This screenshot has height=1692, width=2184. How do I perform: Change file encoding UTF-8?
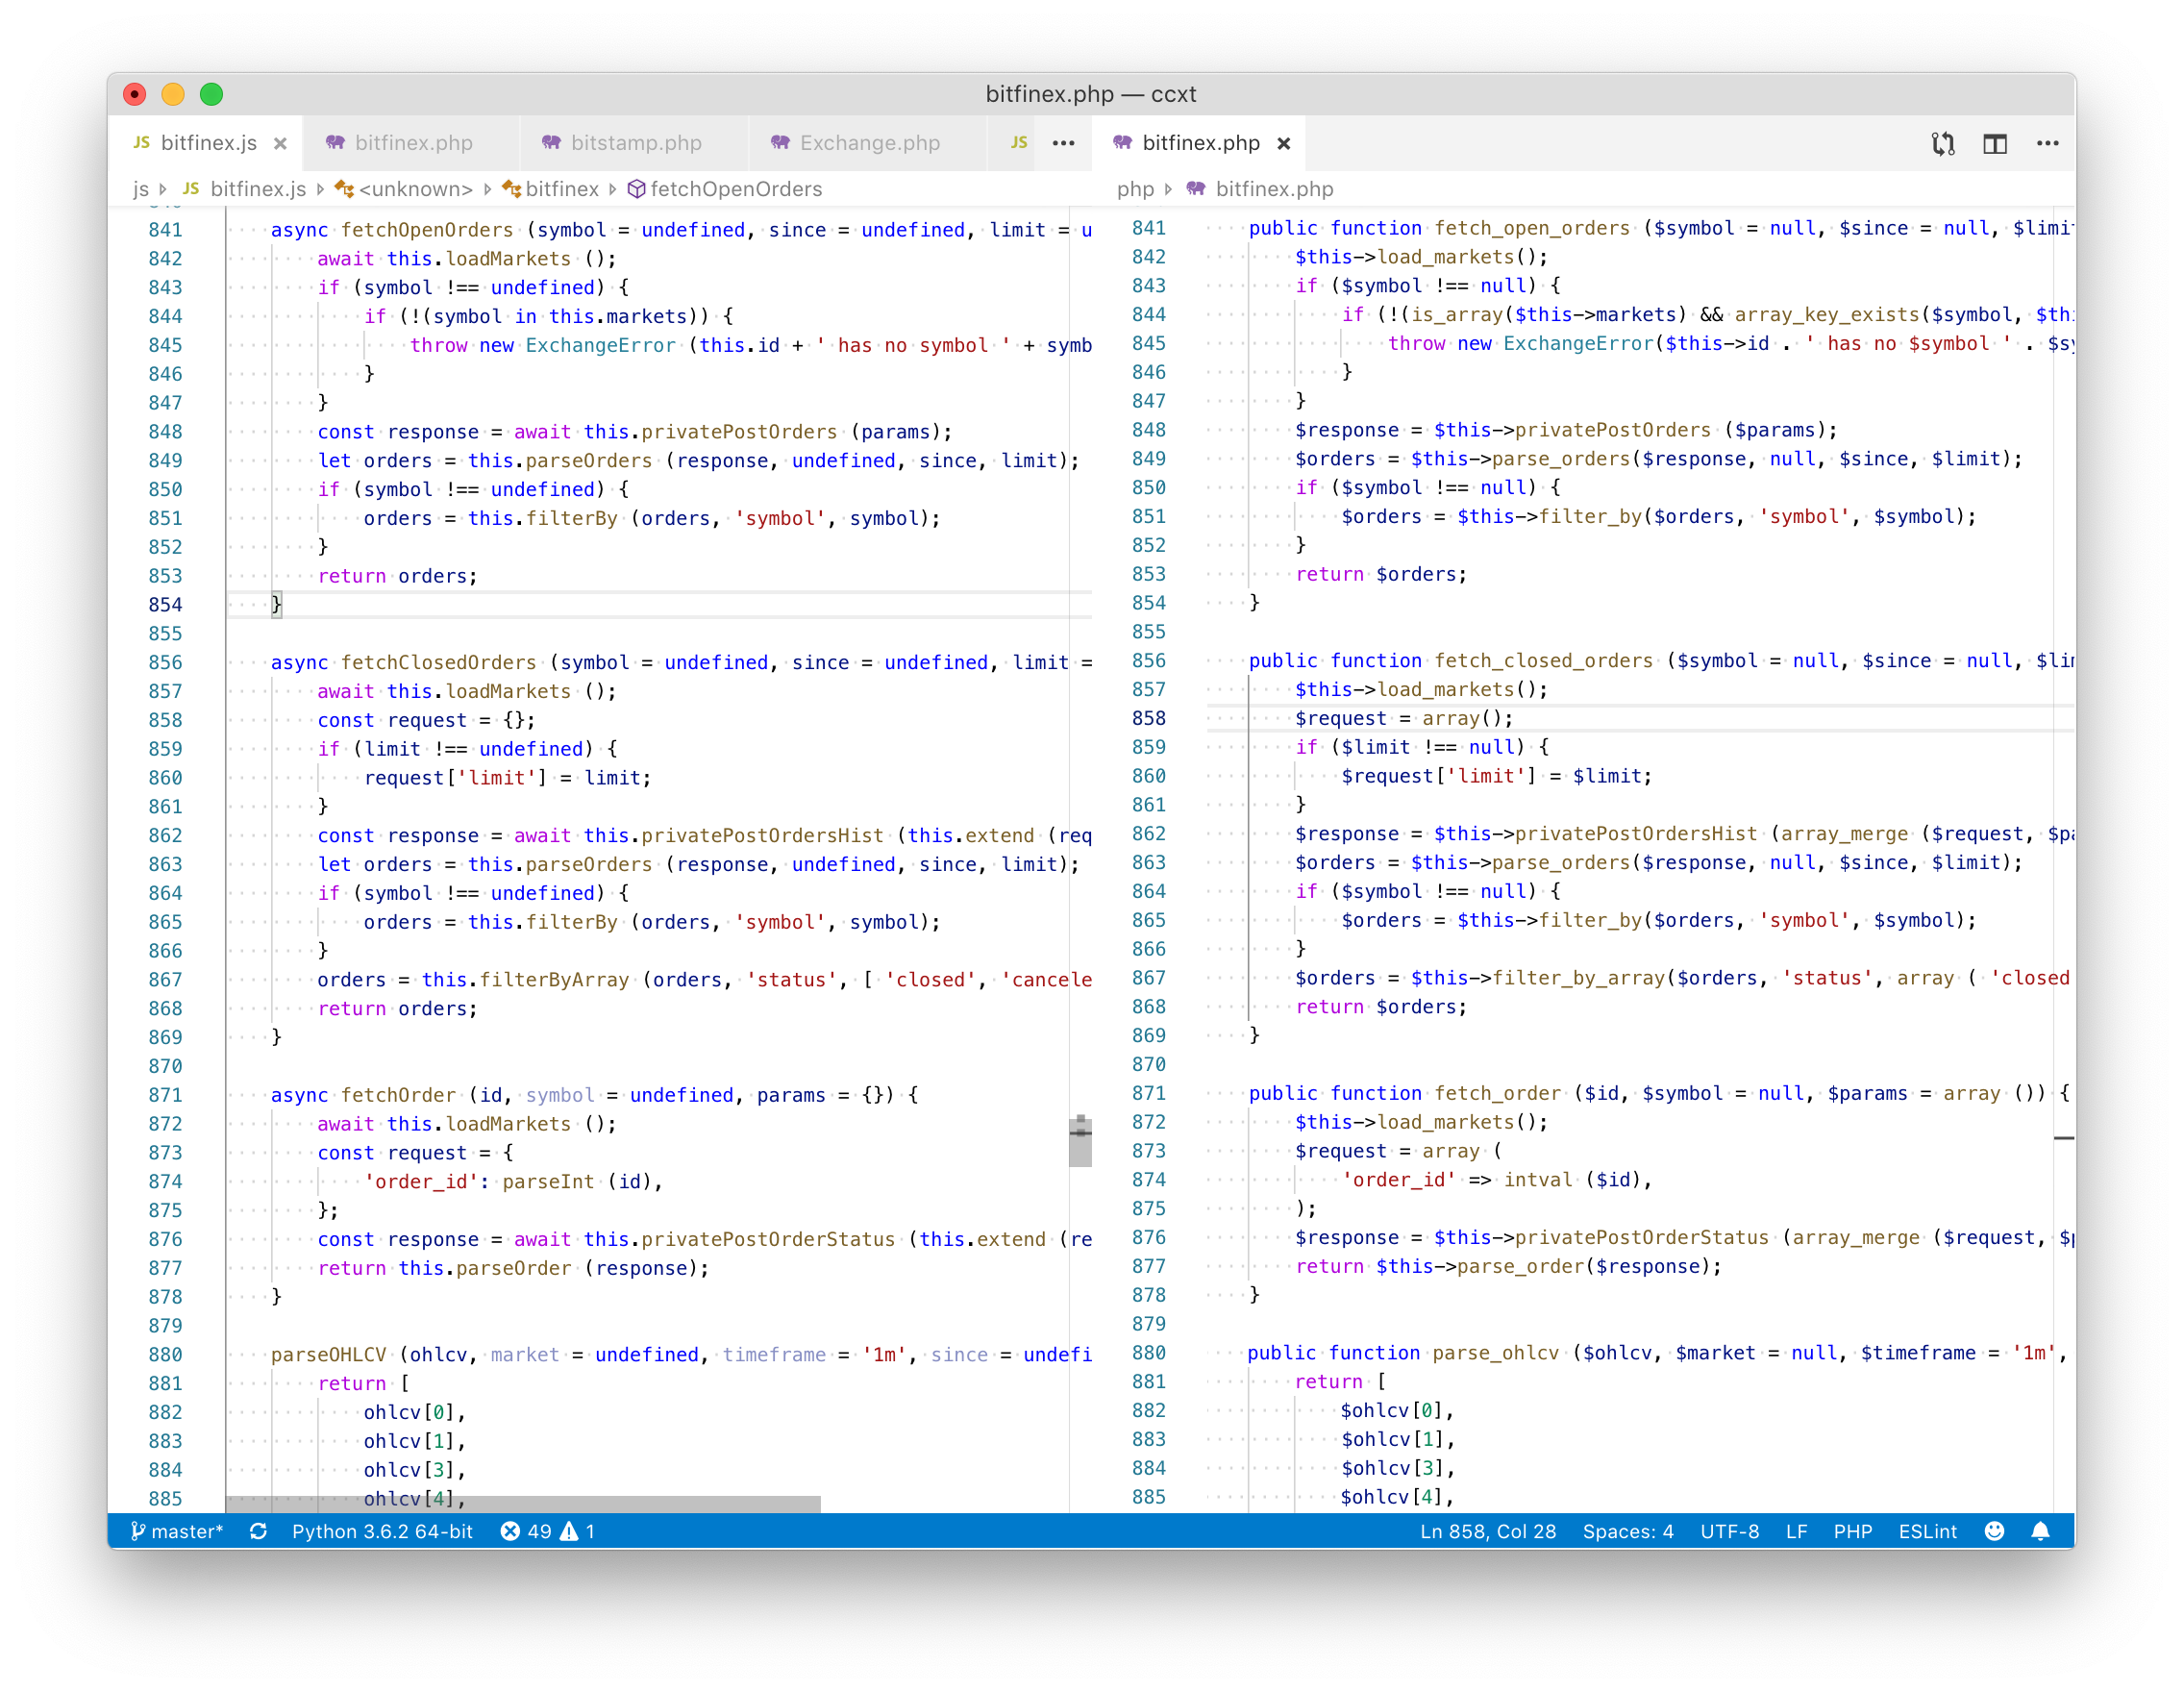tap(1729, 1531)
